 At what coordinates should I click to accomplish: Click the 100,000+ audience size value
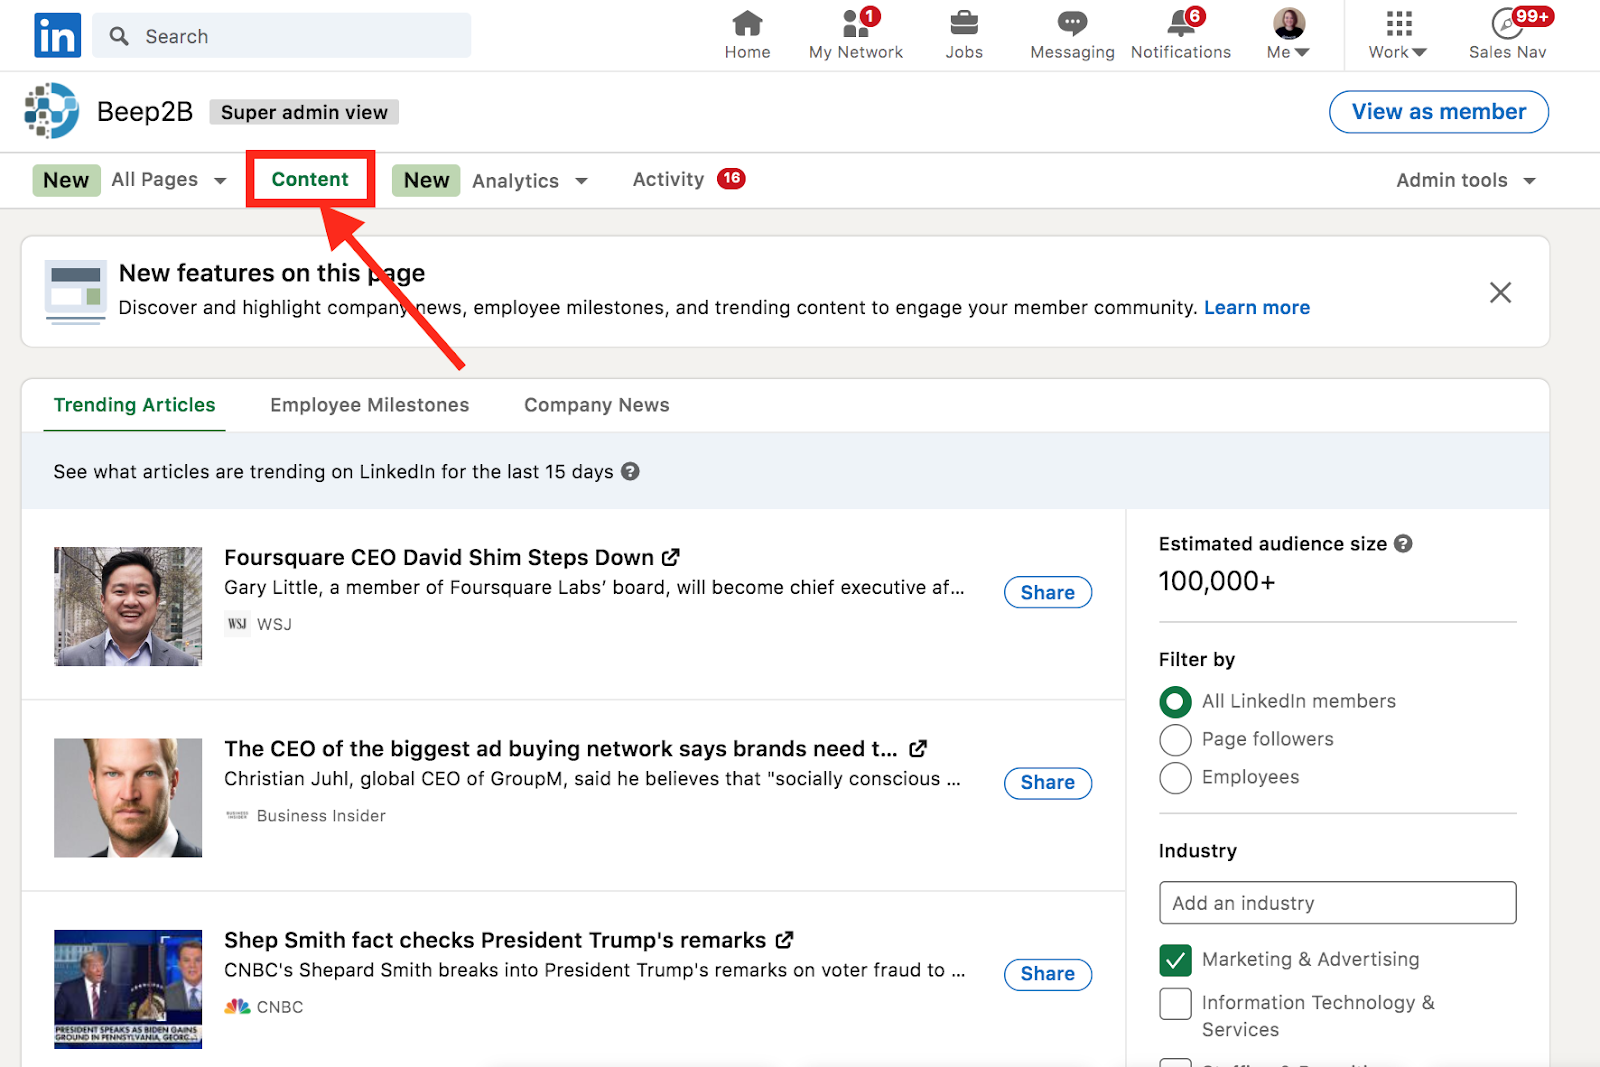coord(1217,581)
